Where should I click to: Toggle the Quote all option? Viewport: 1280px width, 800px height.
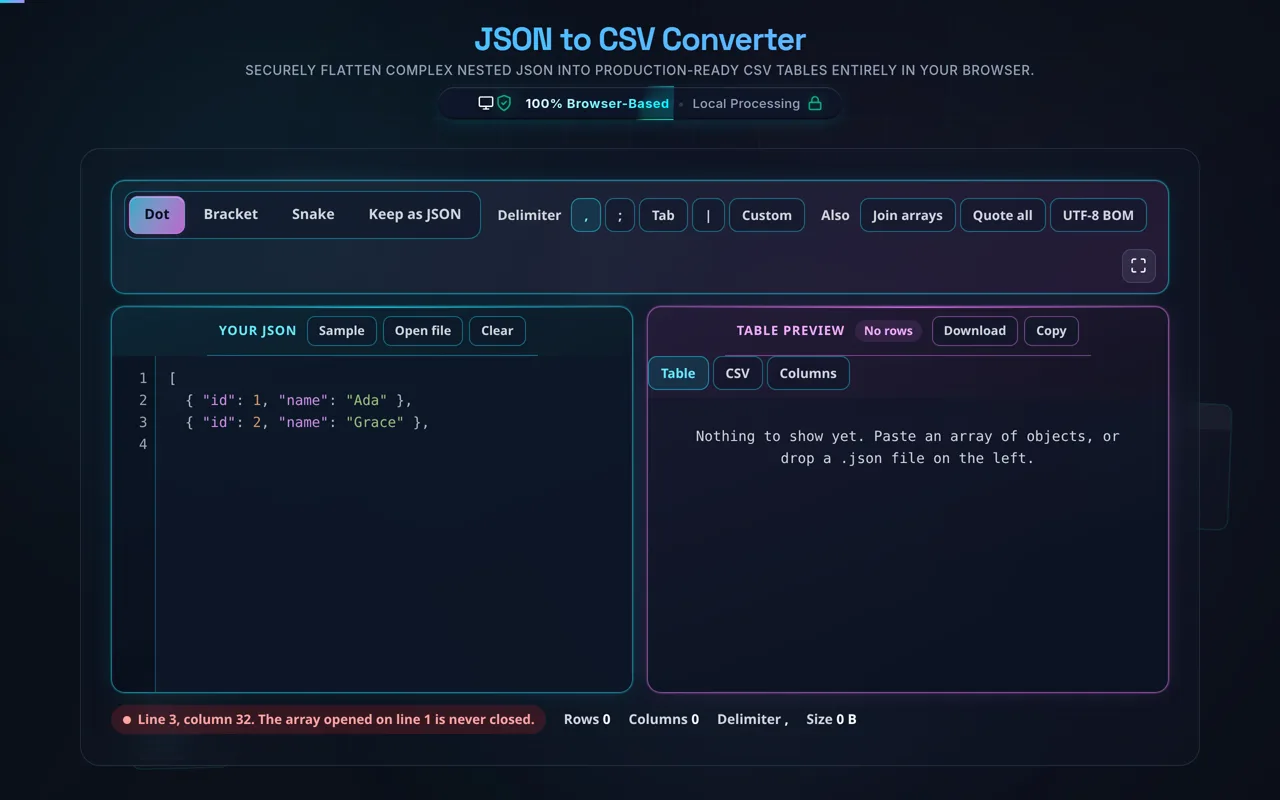[x=1003, y=215]
